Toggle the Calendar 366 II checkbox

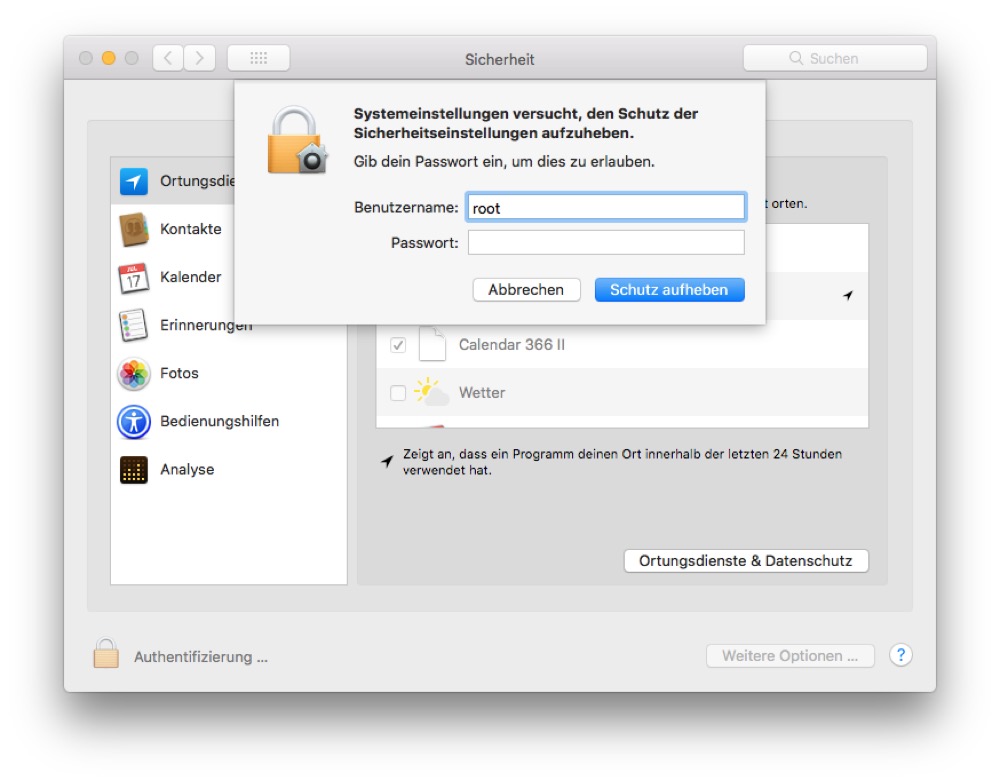tap(398, 345)
